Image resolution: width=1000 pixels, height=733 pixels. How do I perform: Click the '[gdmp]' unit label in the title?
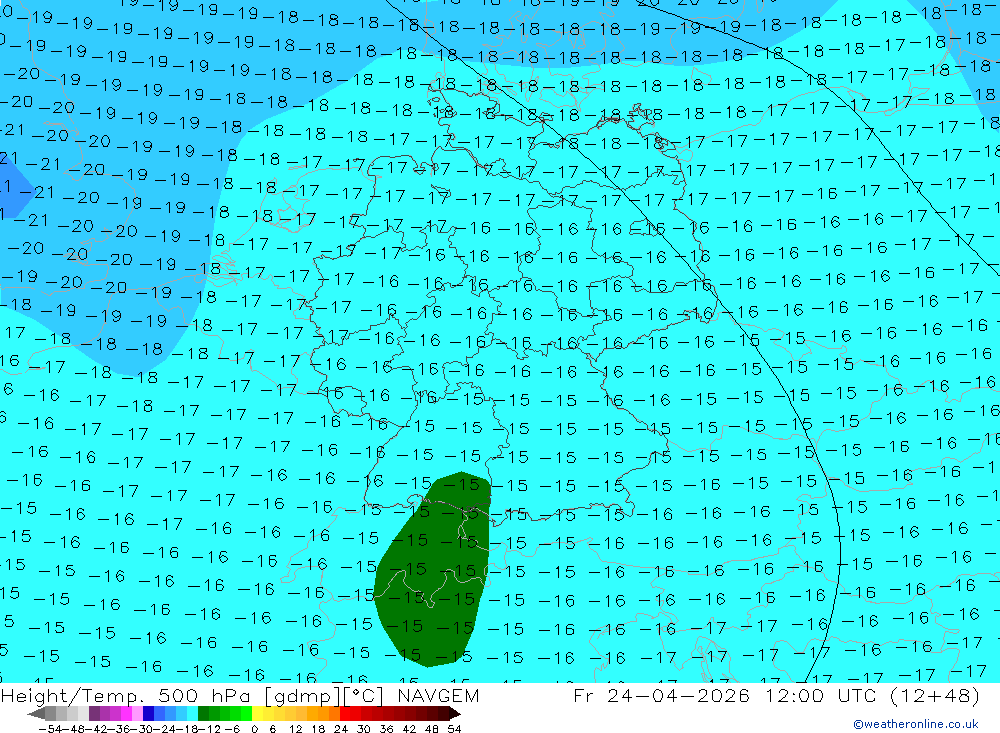point(303,696)
